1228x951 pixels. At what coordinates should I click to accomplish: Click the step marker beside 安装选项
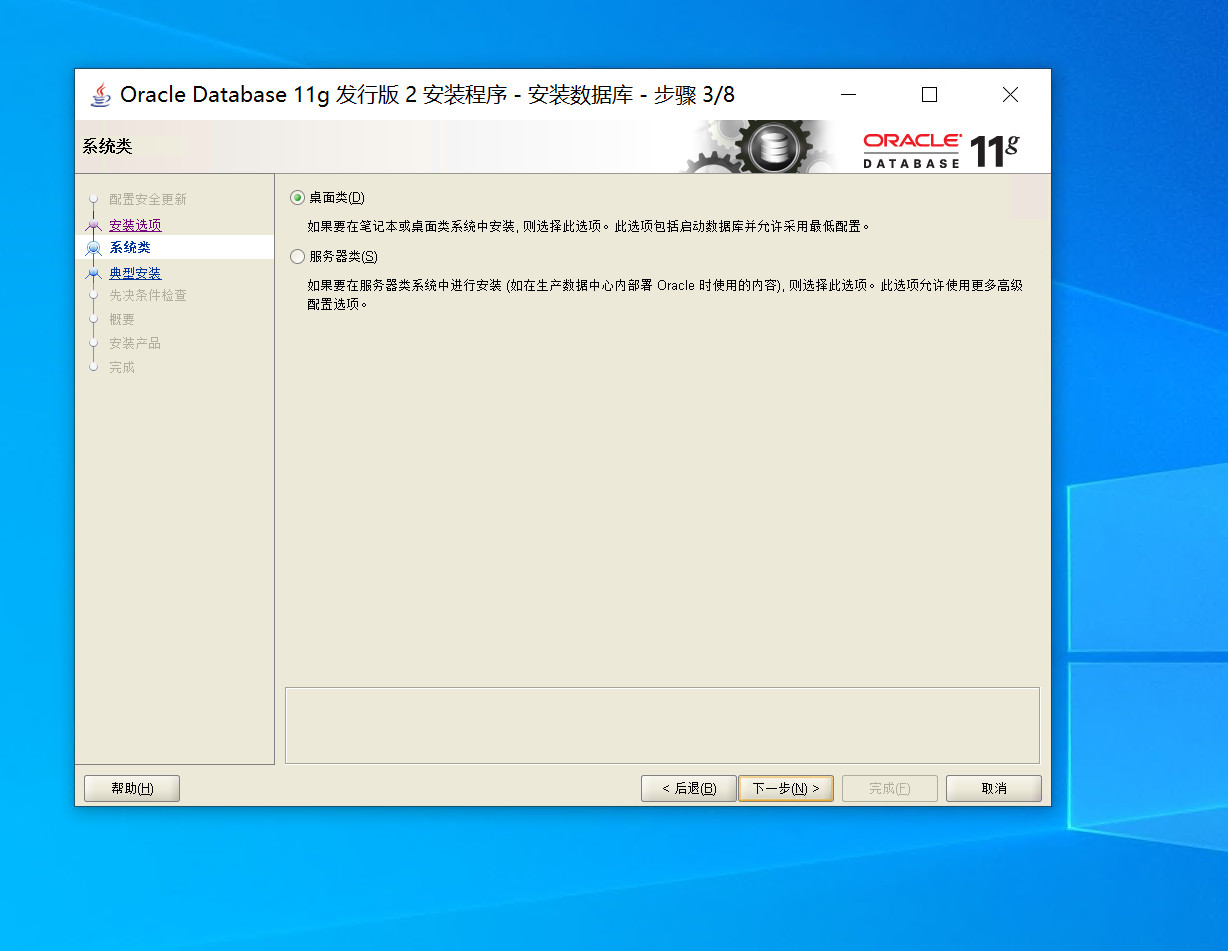pyautogui.click(x=94, y=226)
